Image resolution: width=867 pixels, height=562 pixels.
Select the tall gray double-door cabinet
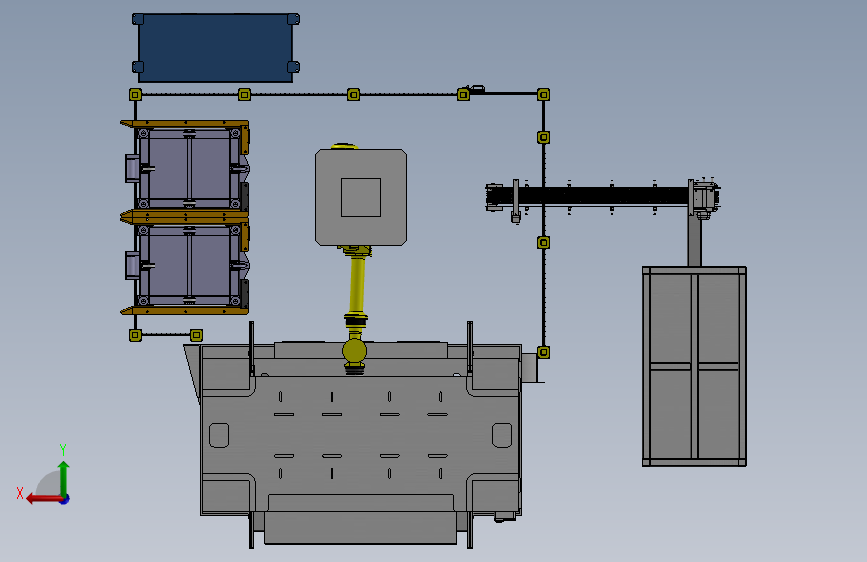(694, 366)
